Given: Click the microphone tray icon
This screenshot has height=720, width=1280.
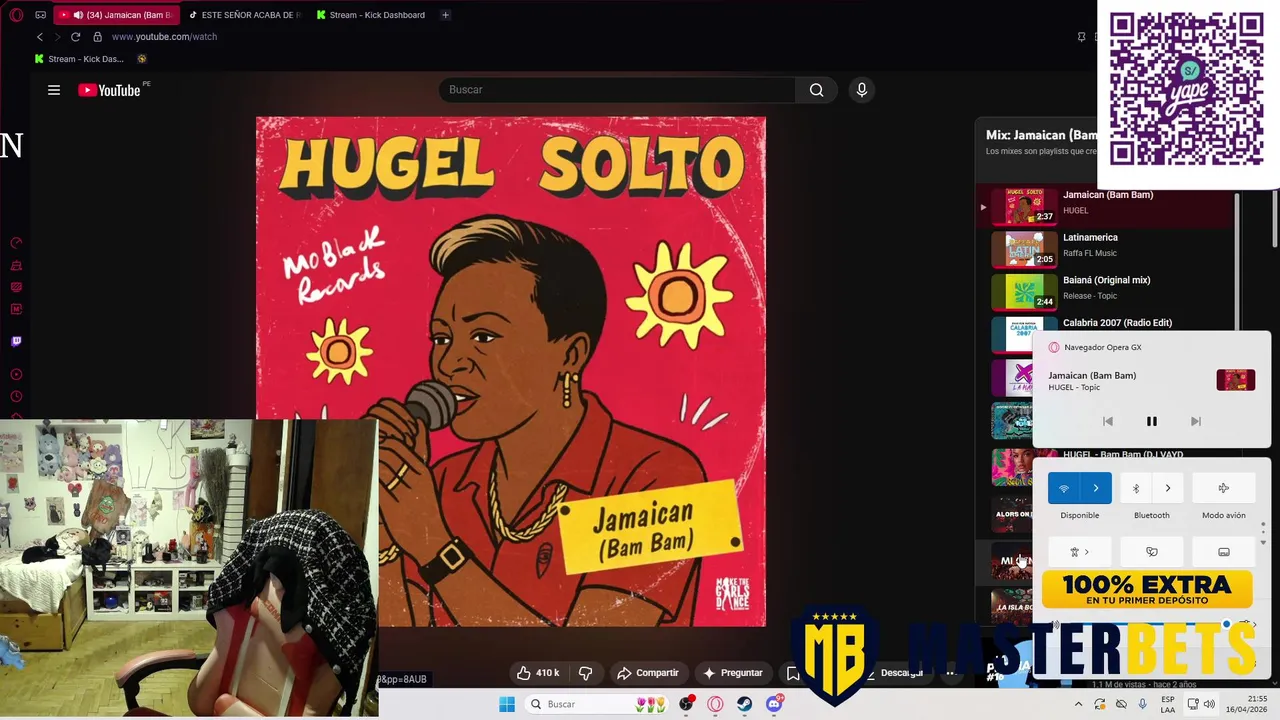Looking at the screenshot, I should [x=1143, y=704].
